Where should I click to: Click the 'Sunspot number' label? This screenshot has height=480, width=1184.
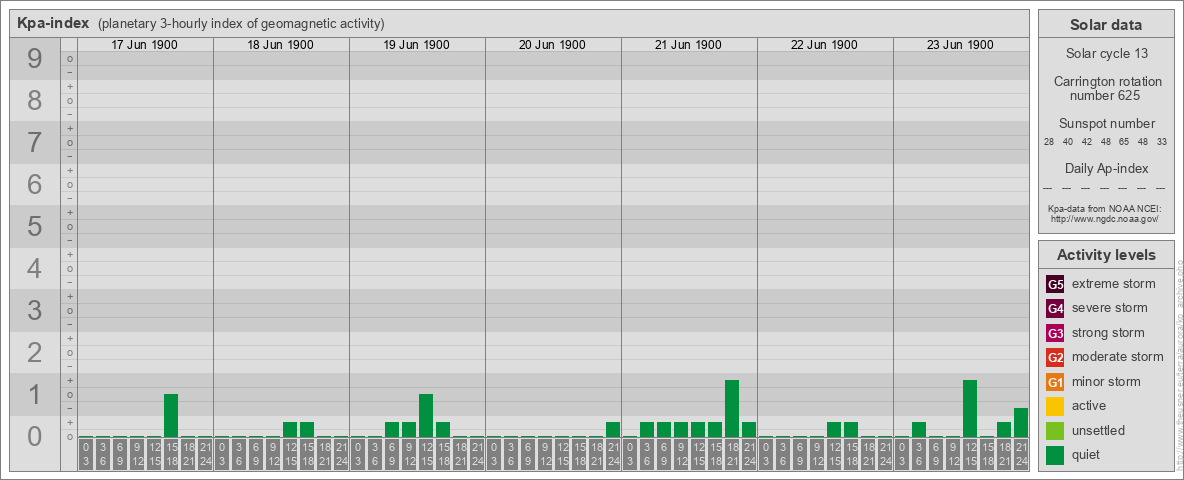coord(1106,123)
